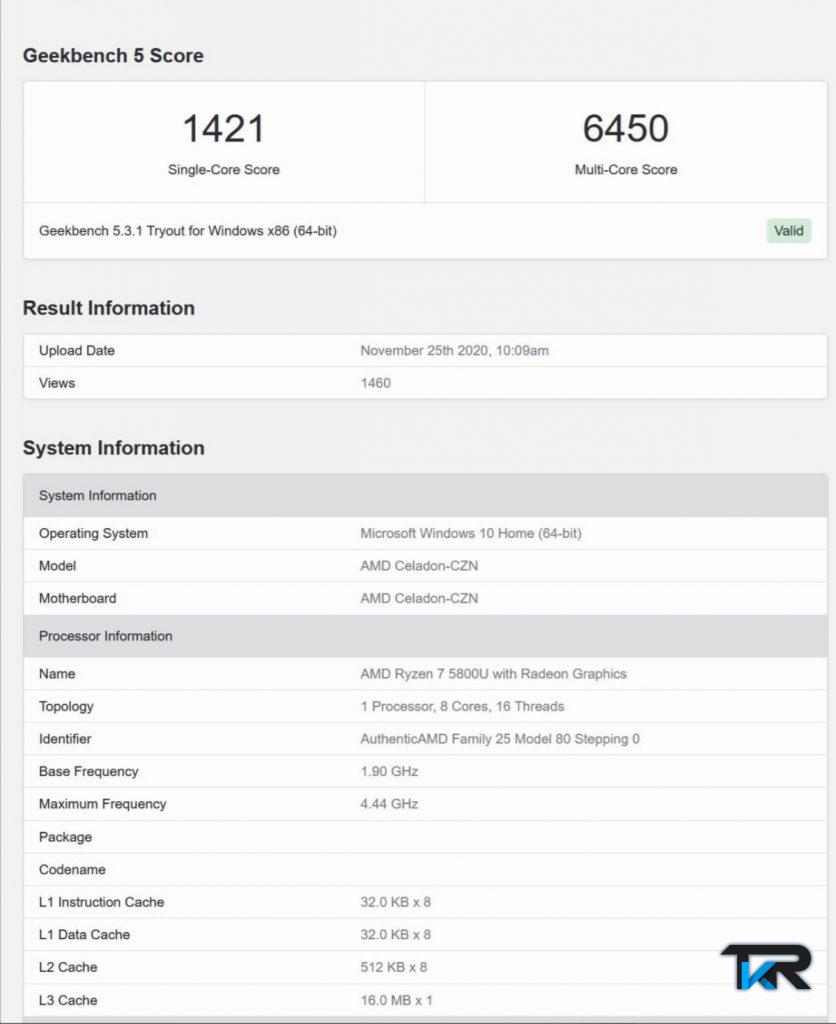Select the L3 cache value "16.0 MB x 1"
Viewport: 836px width, 1024px height.
(x=396, y=1000)
